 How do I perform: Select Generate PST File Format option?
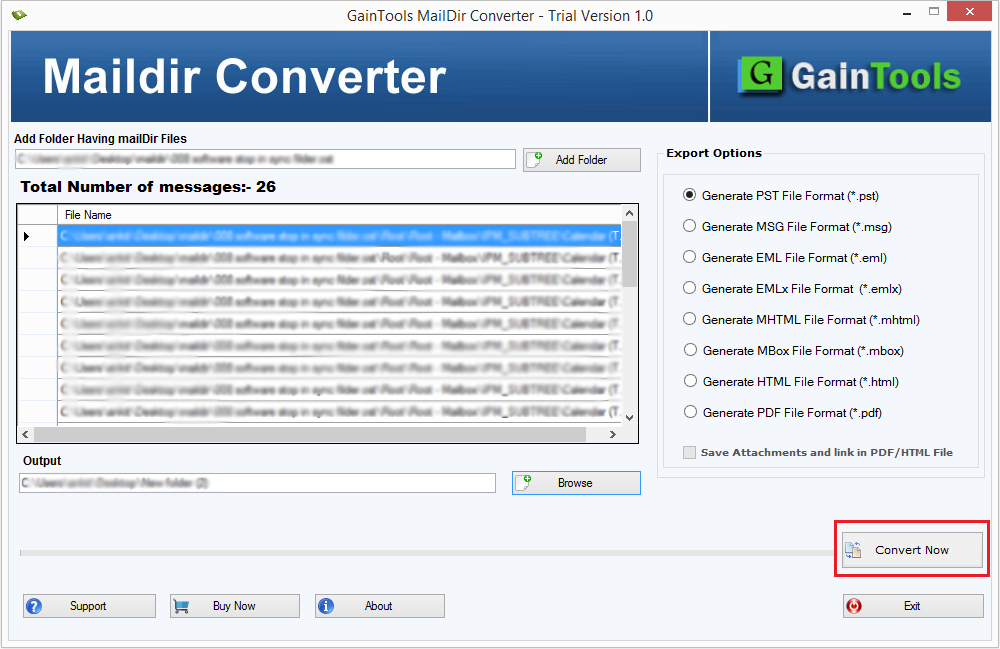coord(781,196)
